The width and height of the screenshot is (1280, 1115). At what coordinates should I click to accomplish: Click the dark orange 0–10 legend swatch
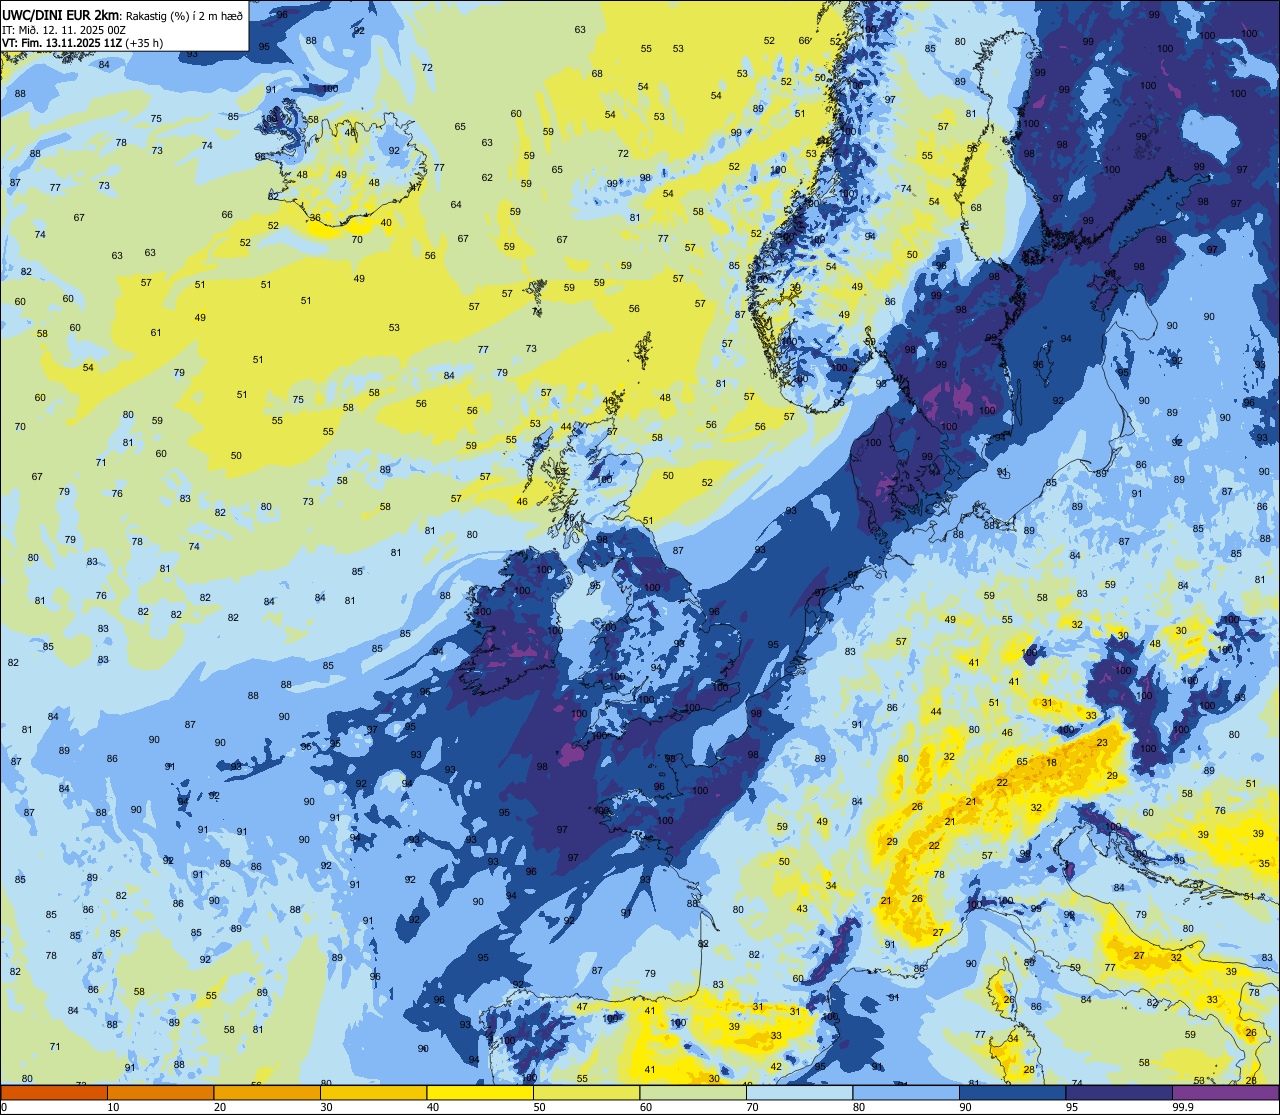pyautogui.click(x=54, y=1093)
